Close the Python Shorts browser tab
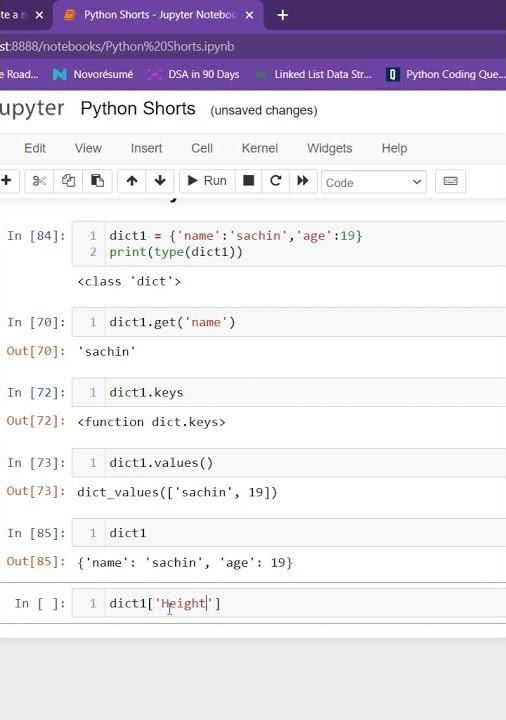The width and height of the screenshot is (506, 720). coord(249,15)
